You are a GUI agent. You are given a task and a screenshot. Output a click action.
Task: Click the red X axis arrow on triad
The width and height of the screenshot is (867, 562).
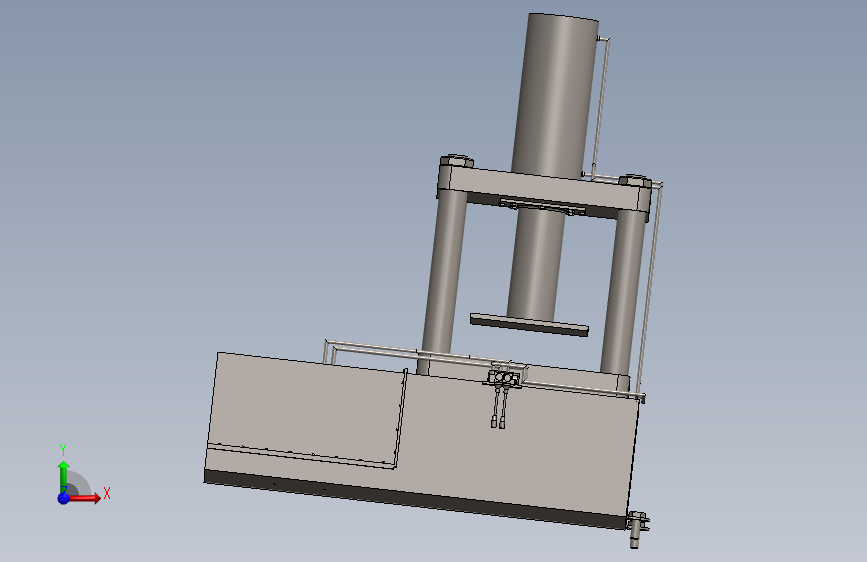pyautogui.click(x=85, y=498)
